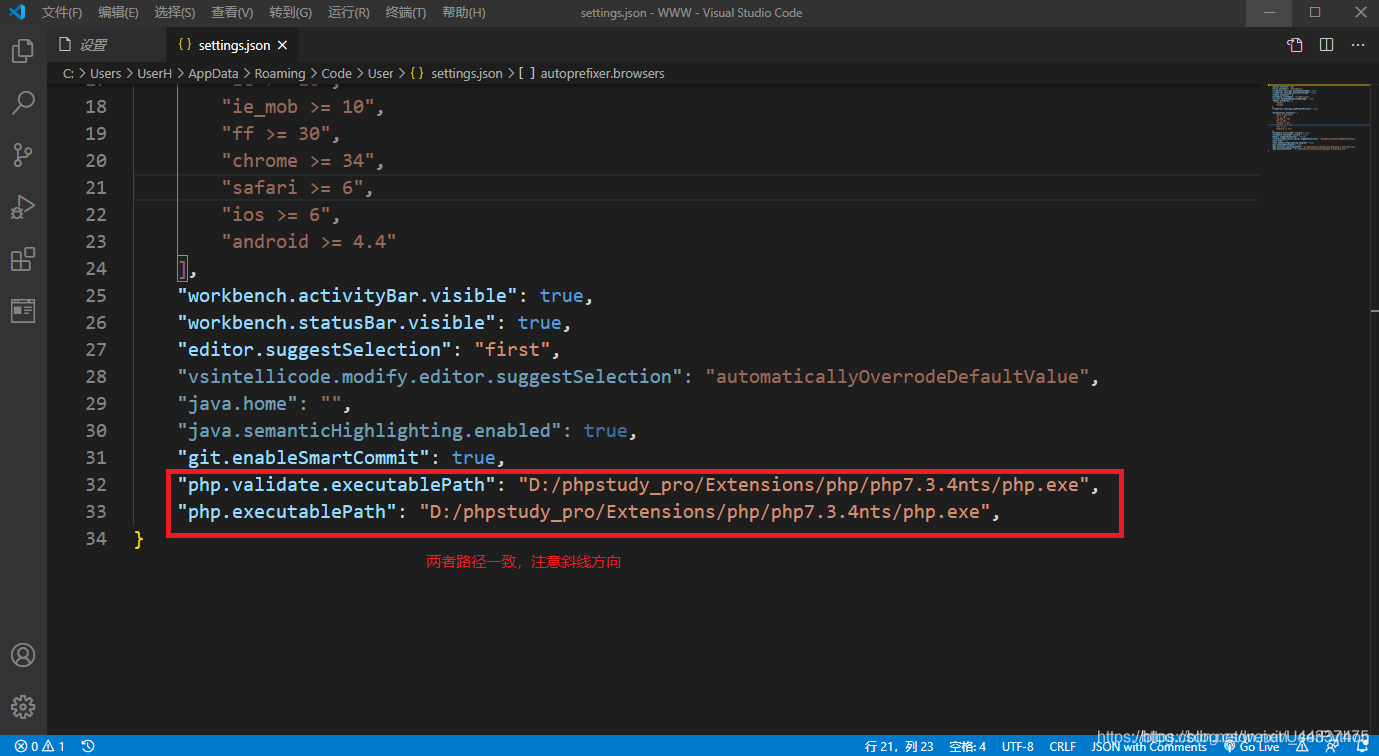Open the editor More Actions ellipsis menu
Viewport: 1379px width, 756px height.
click(x=1357, y=45)
